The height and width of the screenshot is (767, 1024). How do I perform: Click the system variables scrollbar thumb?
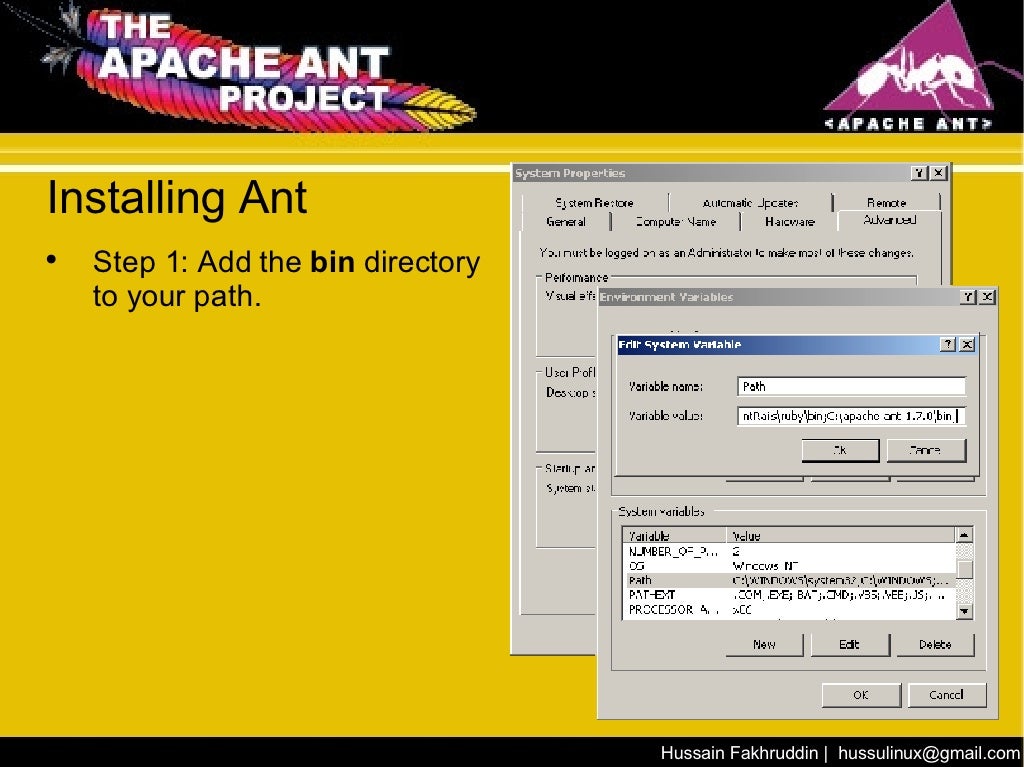tap(965, 568)
